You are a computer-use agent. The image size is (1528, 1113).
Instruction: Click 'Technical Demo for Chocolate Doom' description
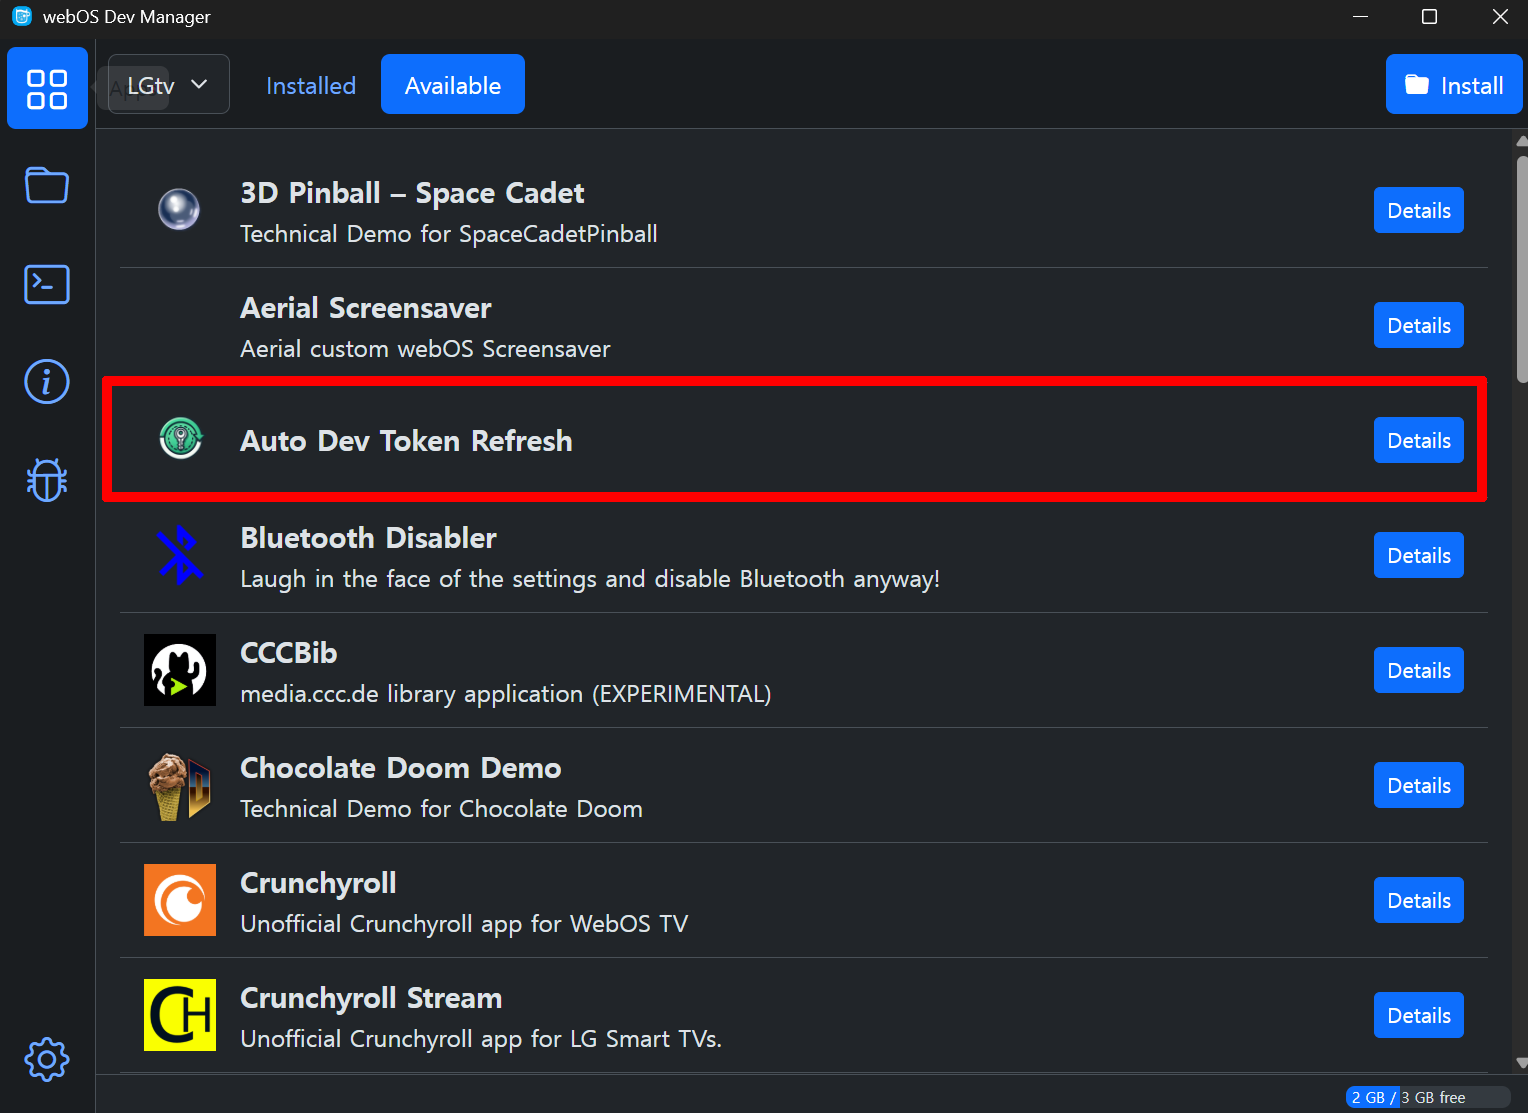441,809
